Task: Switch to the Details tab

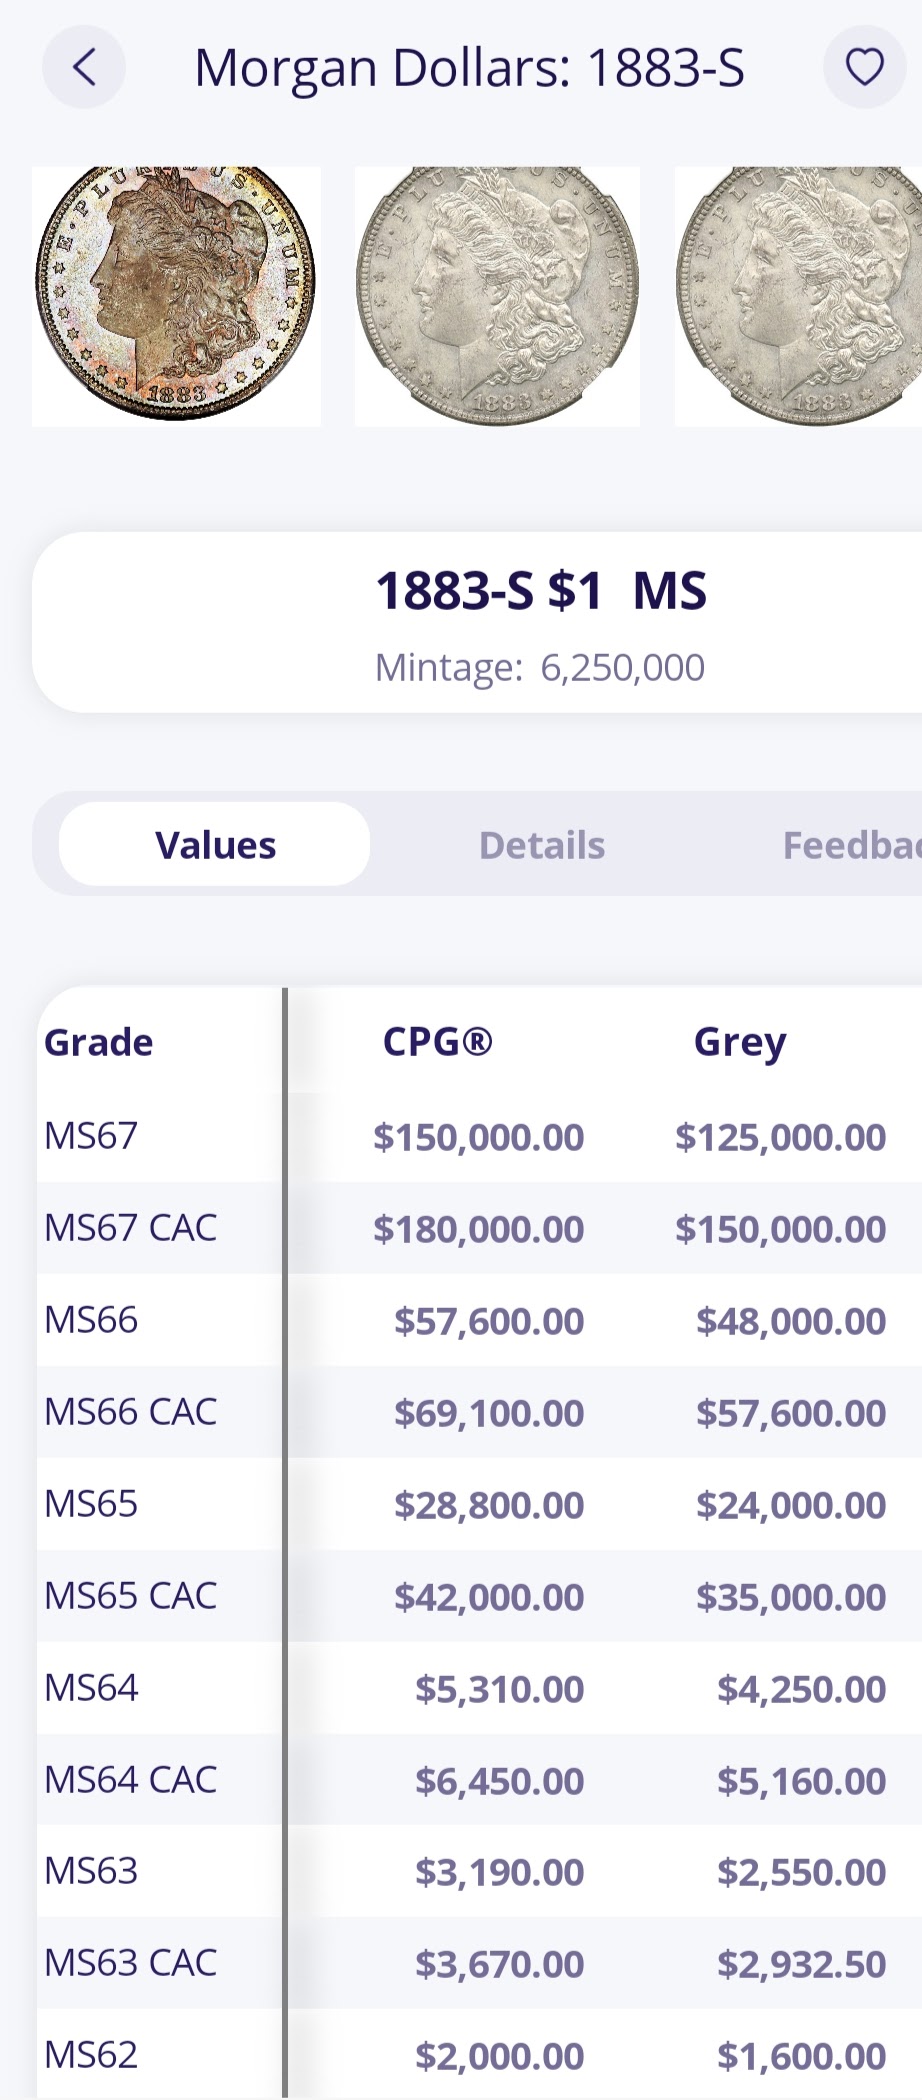Action: pyautogui.click(x=542, y=845)
